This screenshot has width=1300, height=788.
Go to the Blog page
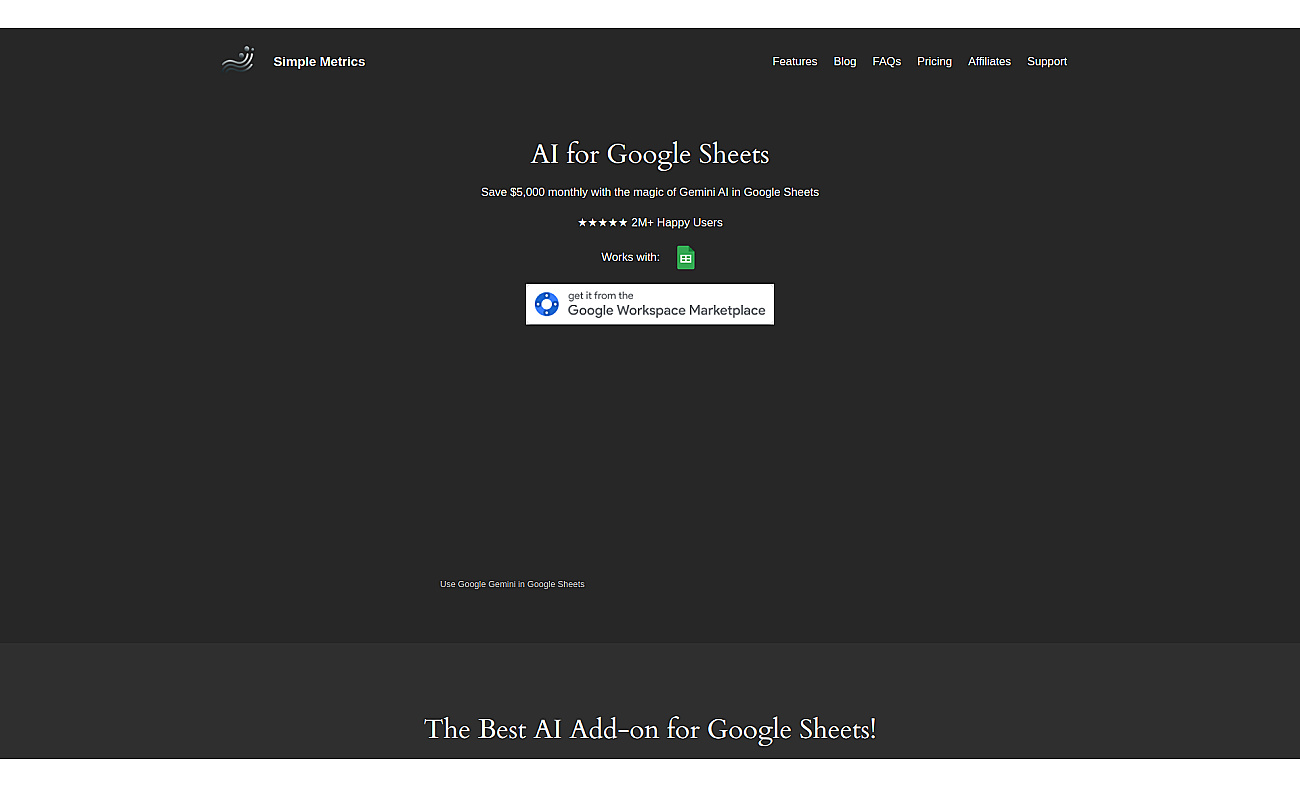click(845, 62)
